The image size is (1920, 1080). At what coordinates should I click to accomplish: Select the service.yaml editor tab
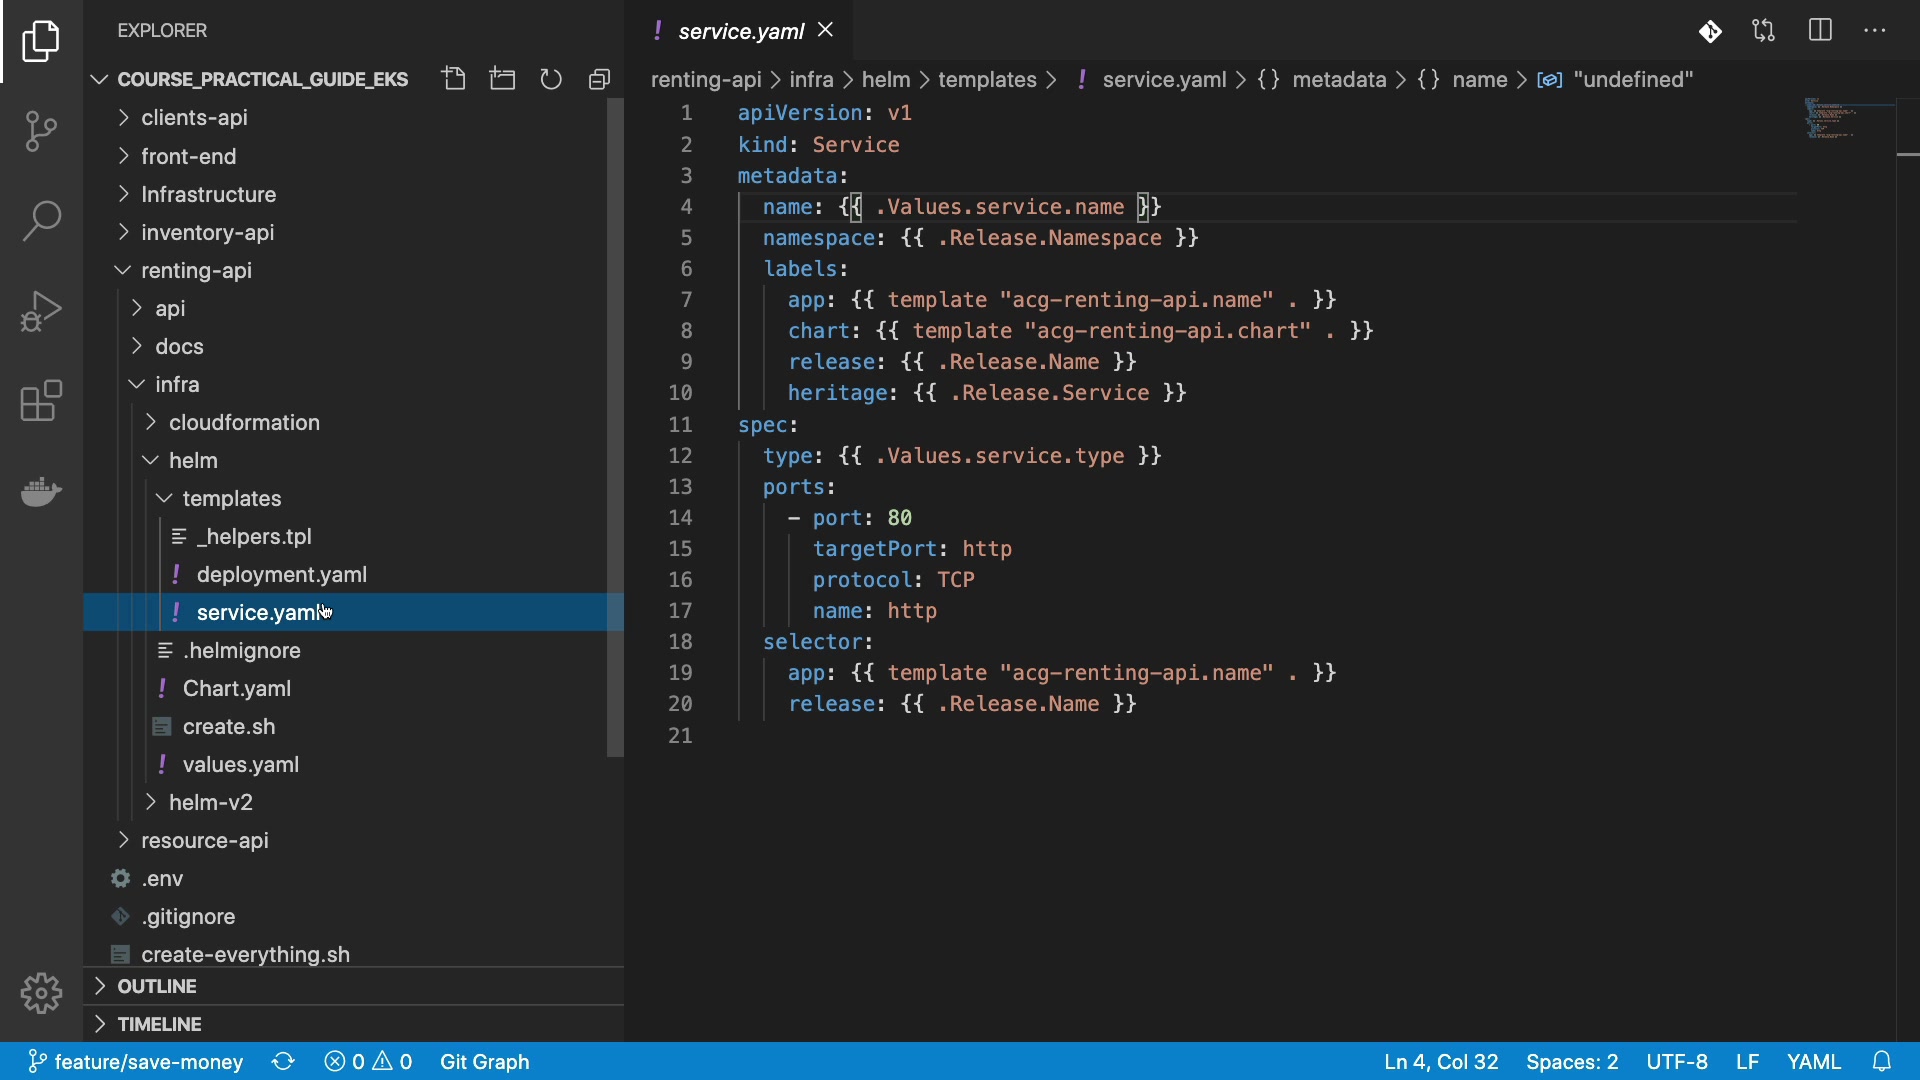740,31
